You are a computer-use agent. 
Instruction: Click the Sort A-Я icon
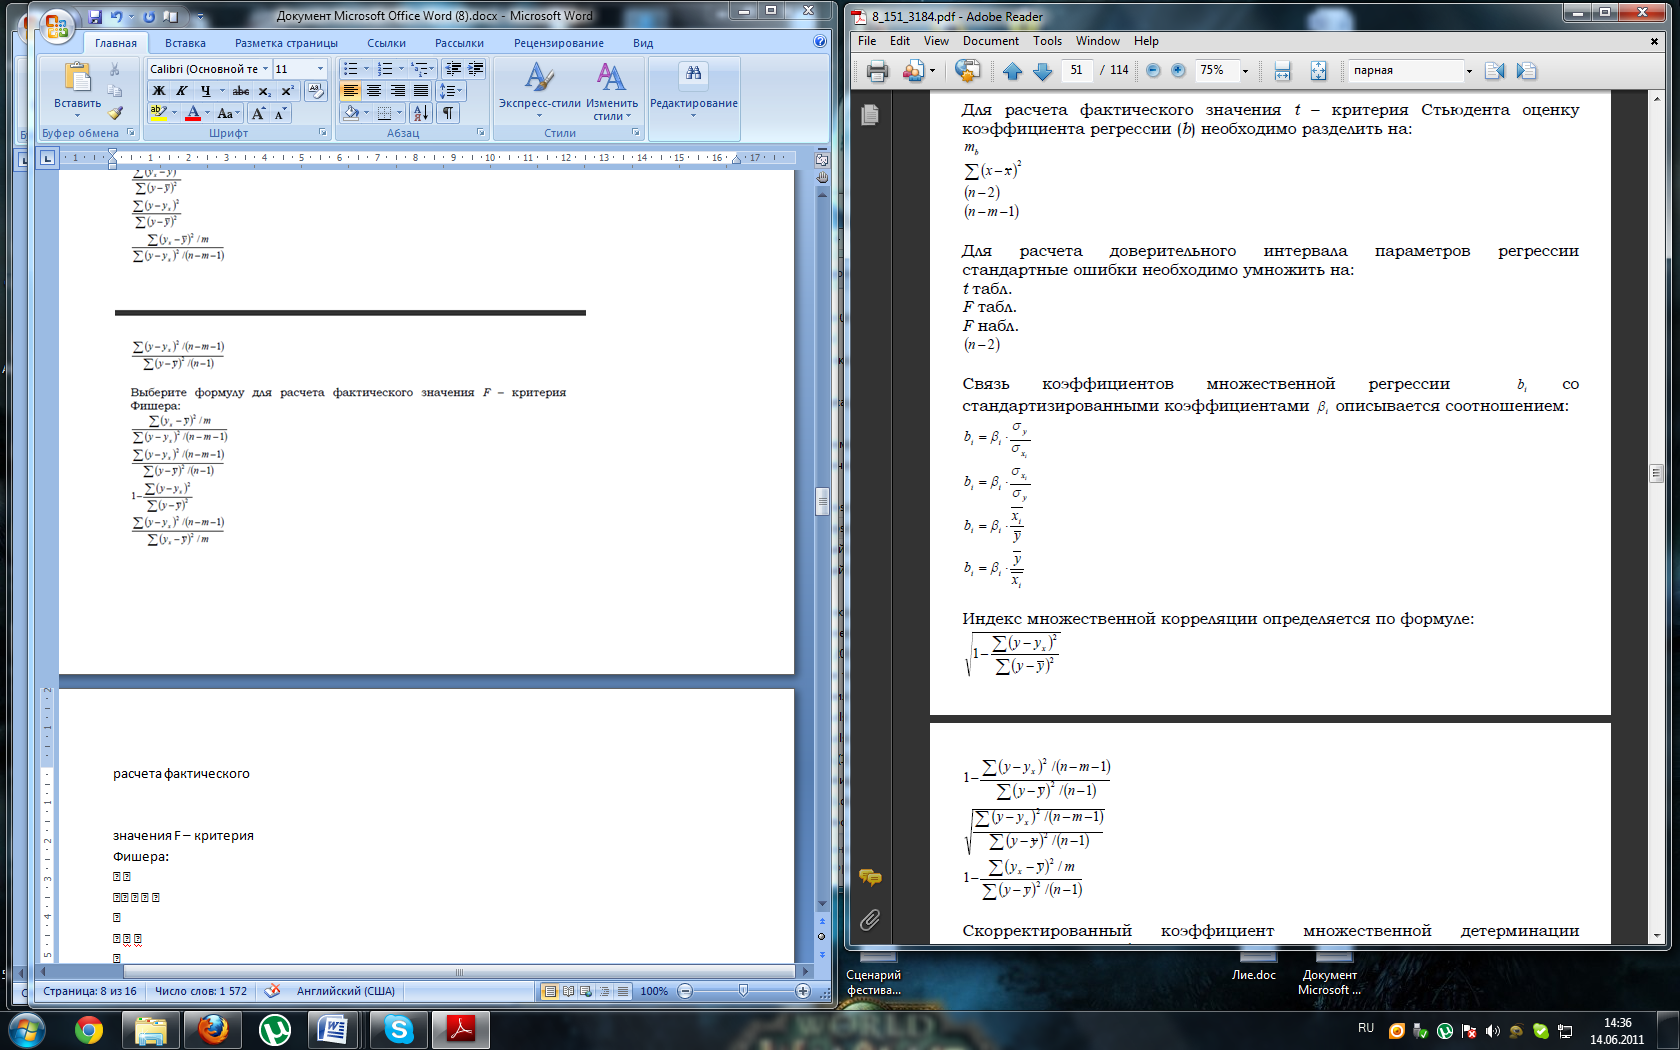coord(420,113)
